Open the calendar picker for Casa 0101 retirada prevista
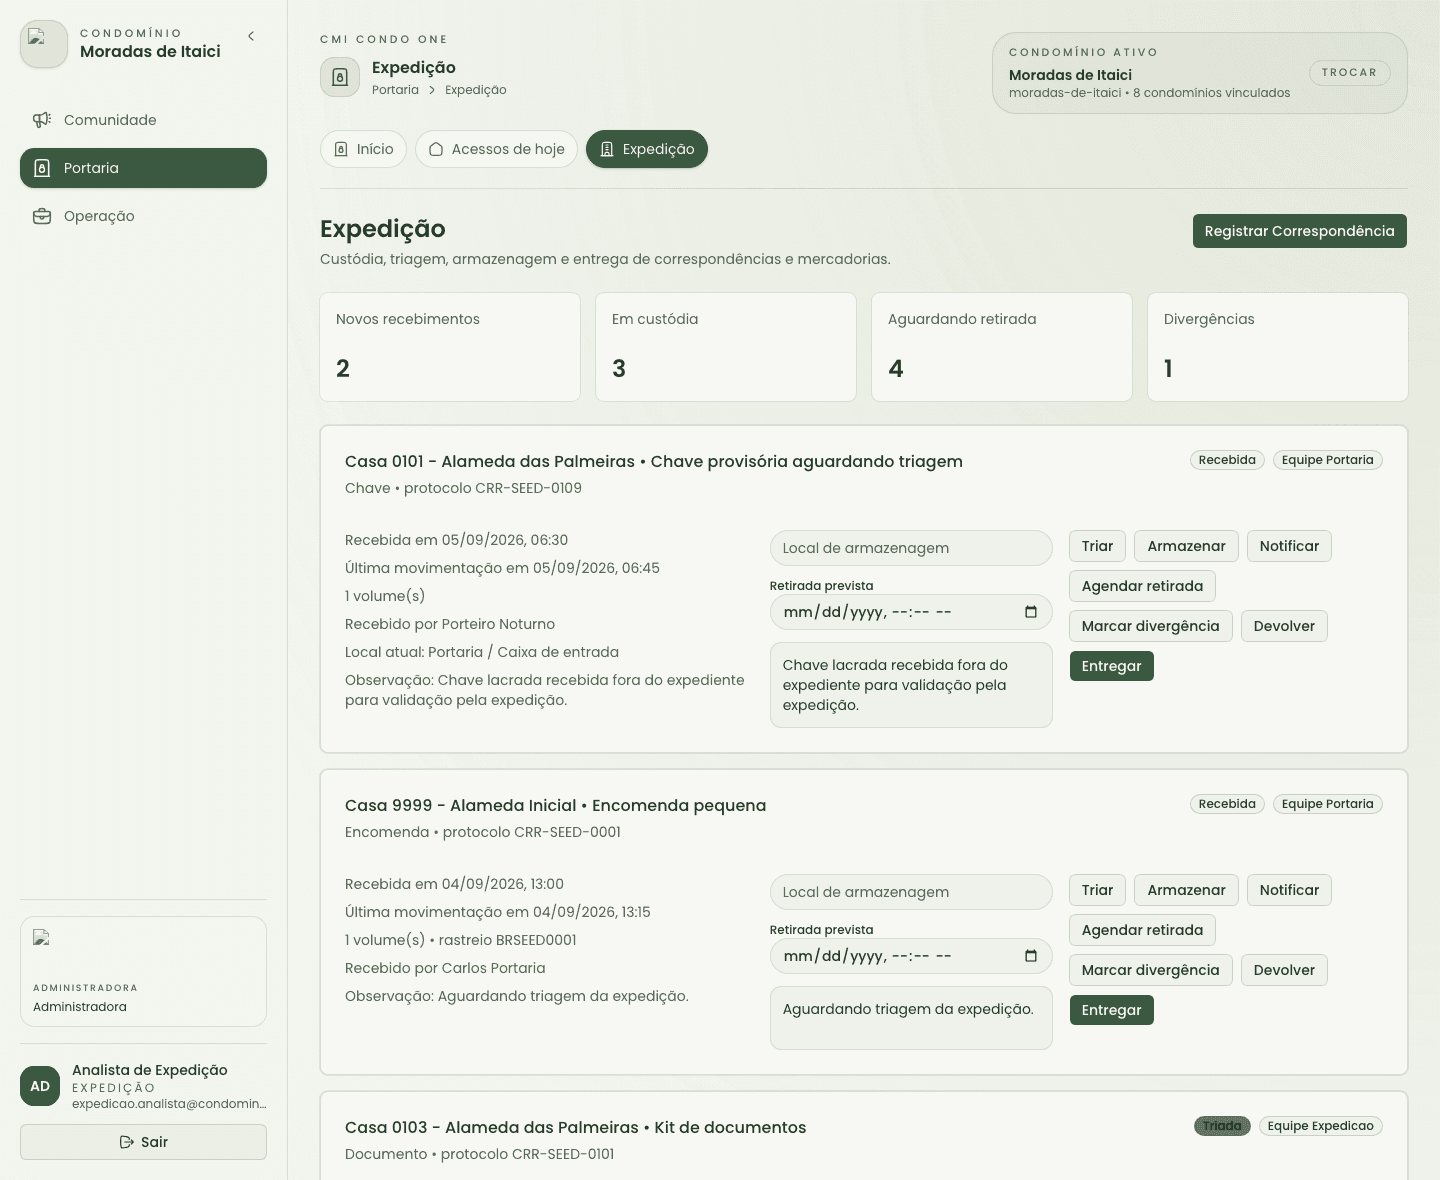The image size is (1440, 1180). [1031, 612]
